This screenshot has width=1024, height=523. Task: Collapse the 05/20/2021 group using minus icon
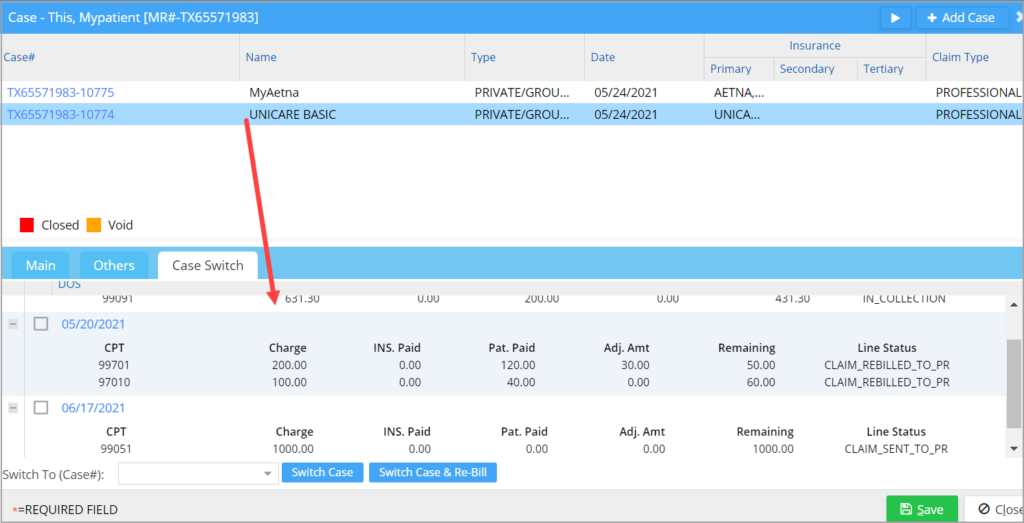point(13,324)
